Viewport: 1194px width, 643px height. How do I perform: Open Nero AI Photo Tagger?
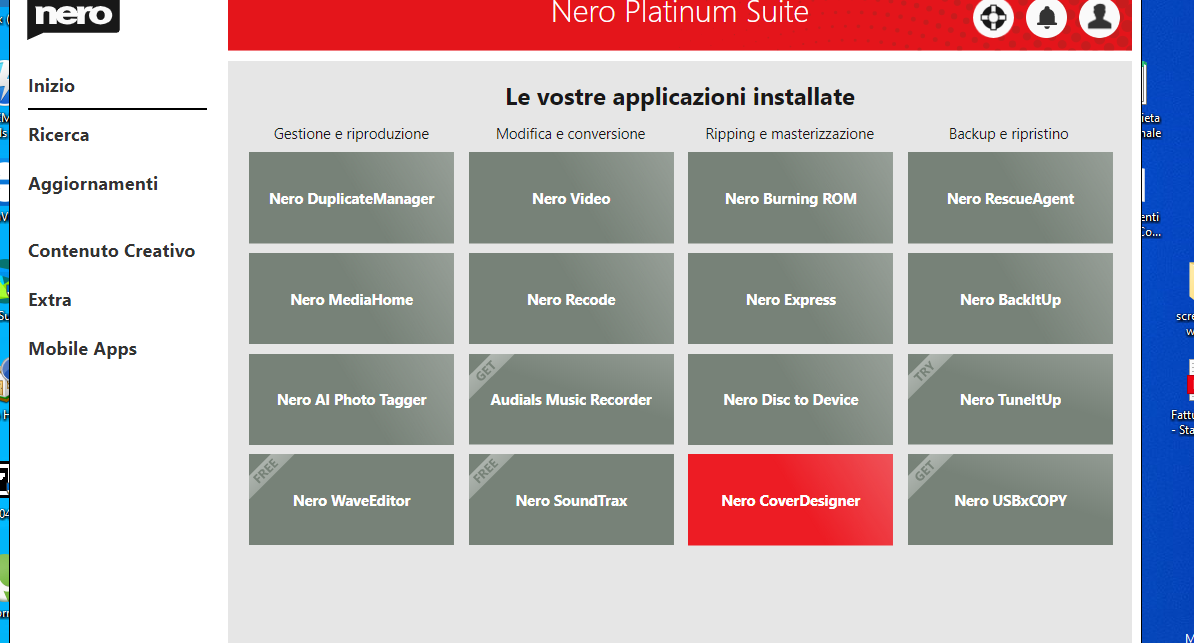pyautogui.click(x=351, y=399)
